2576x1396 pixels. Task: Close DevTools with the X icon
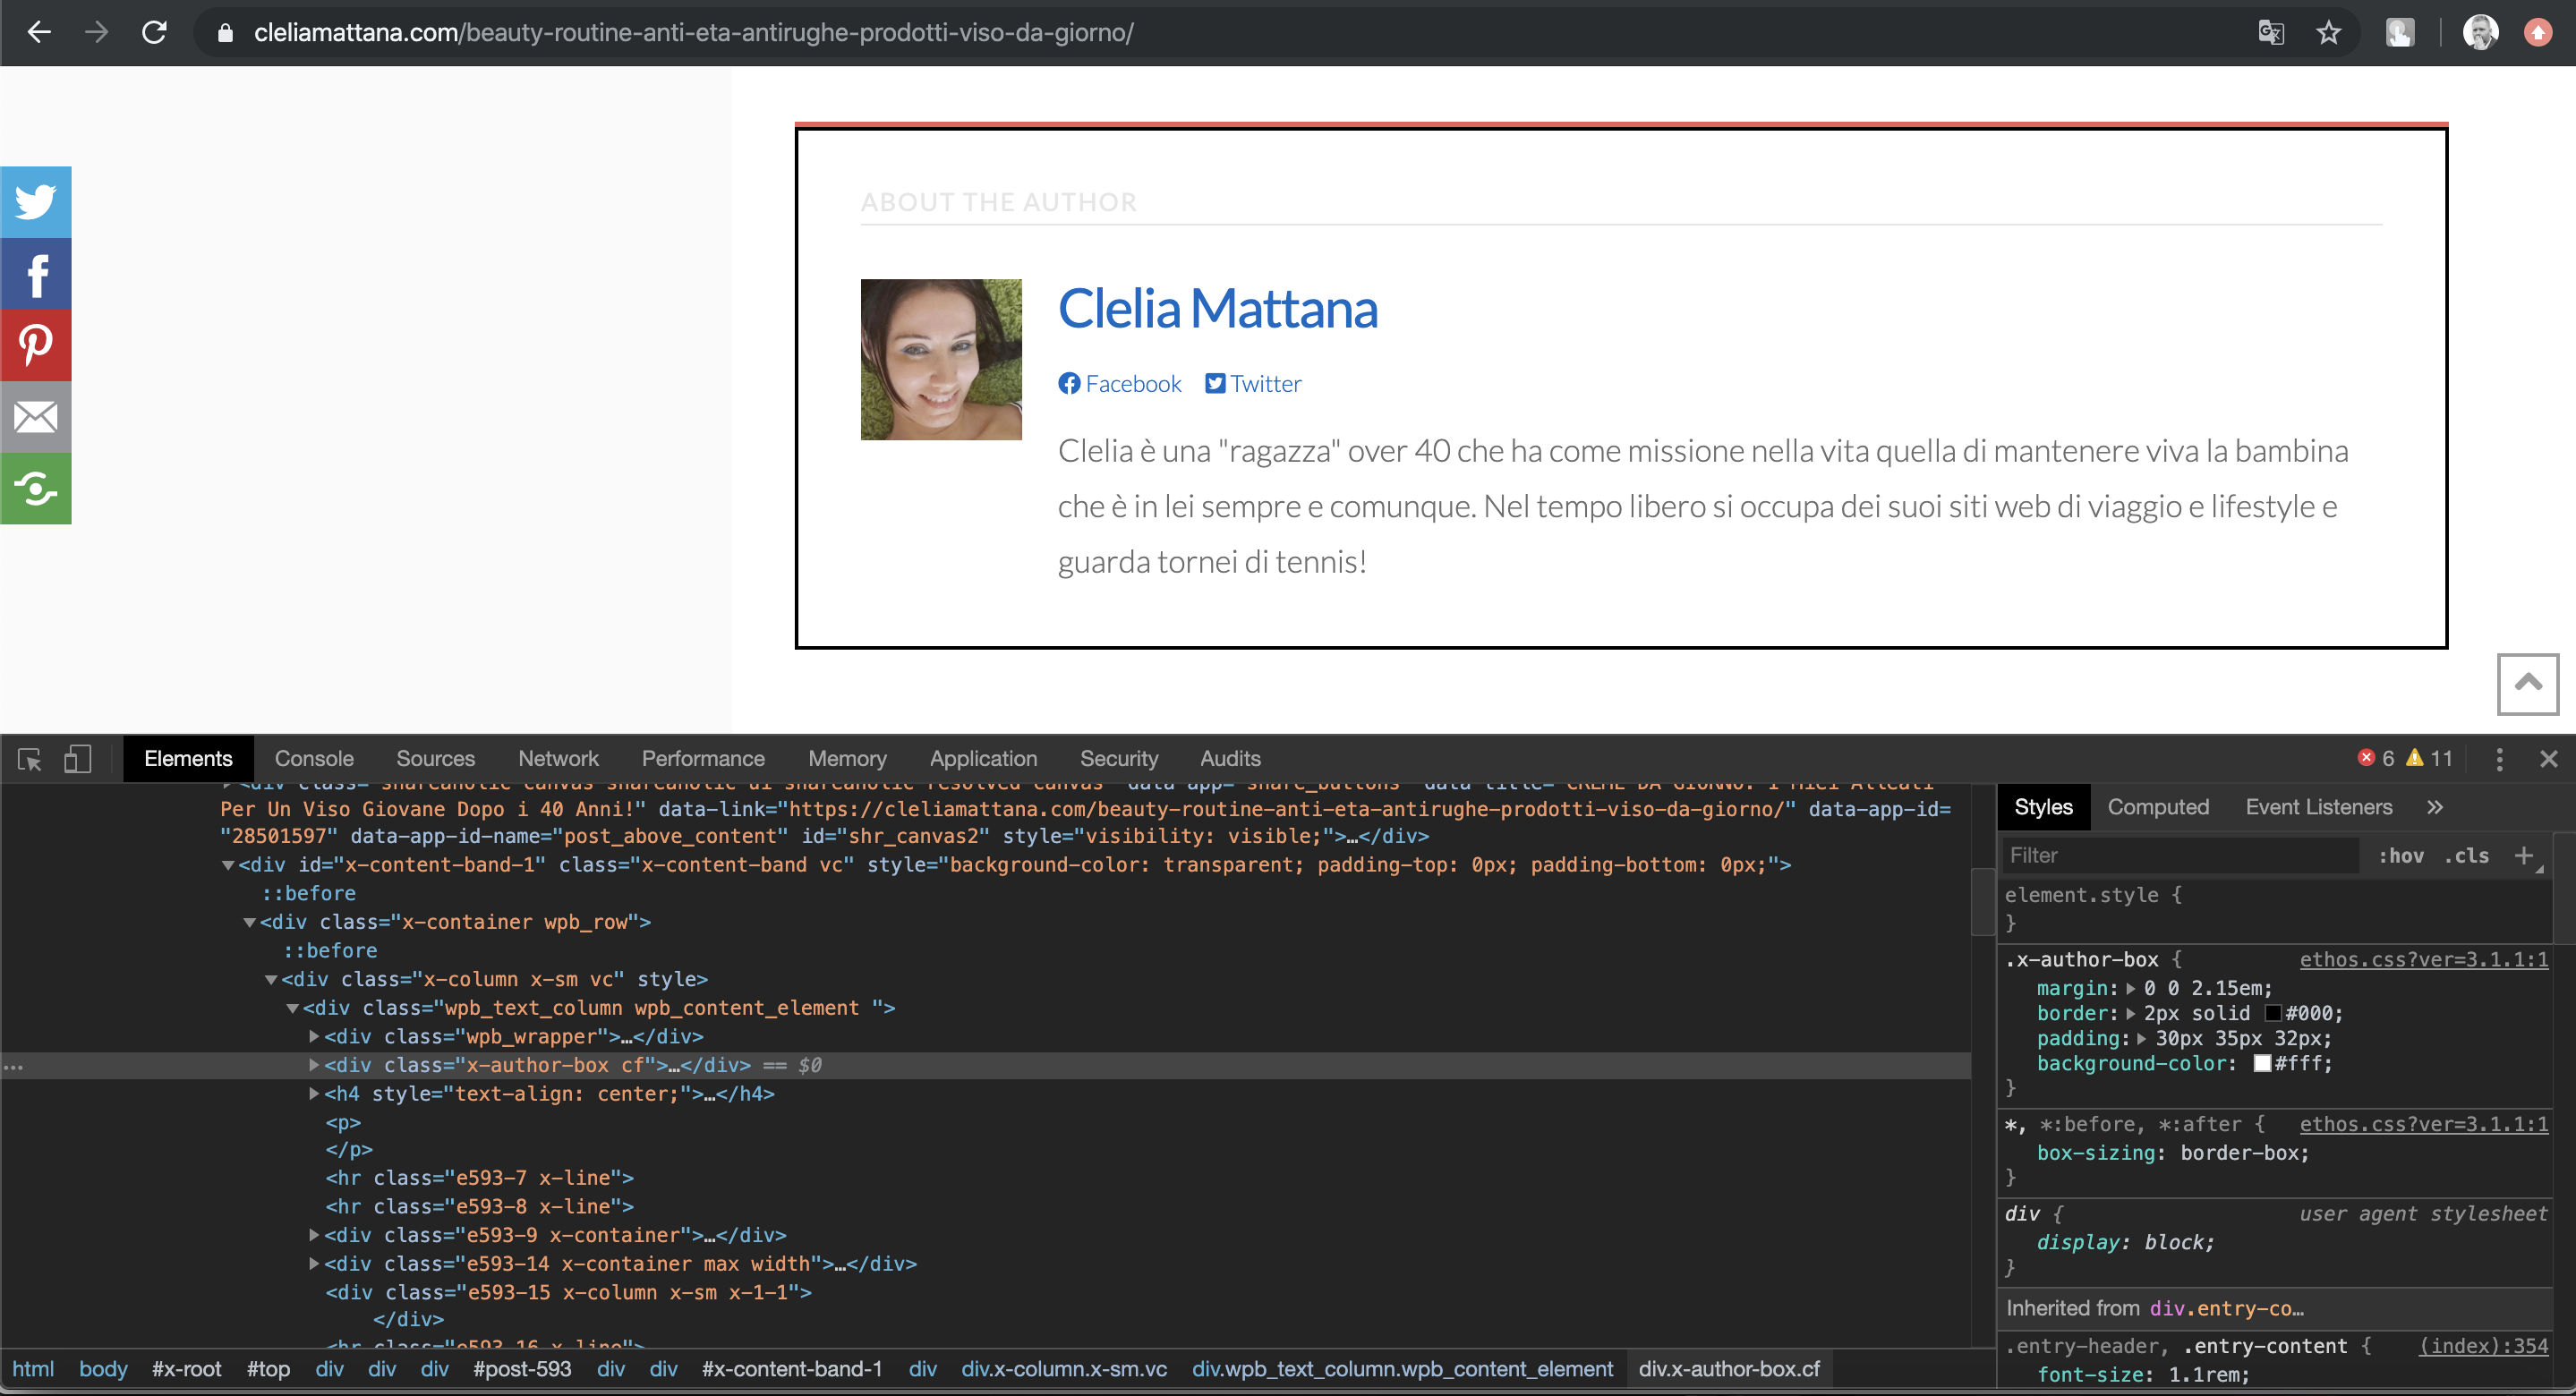2549,759
